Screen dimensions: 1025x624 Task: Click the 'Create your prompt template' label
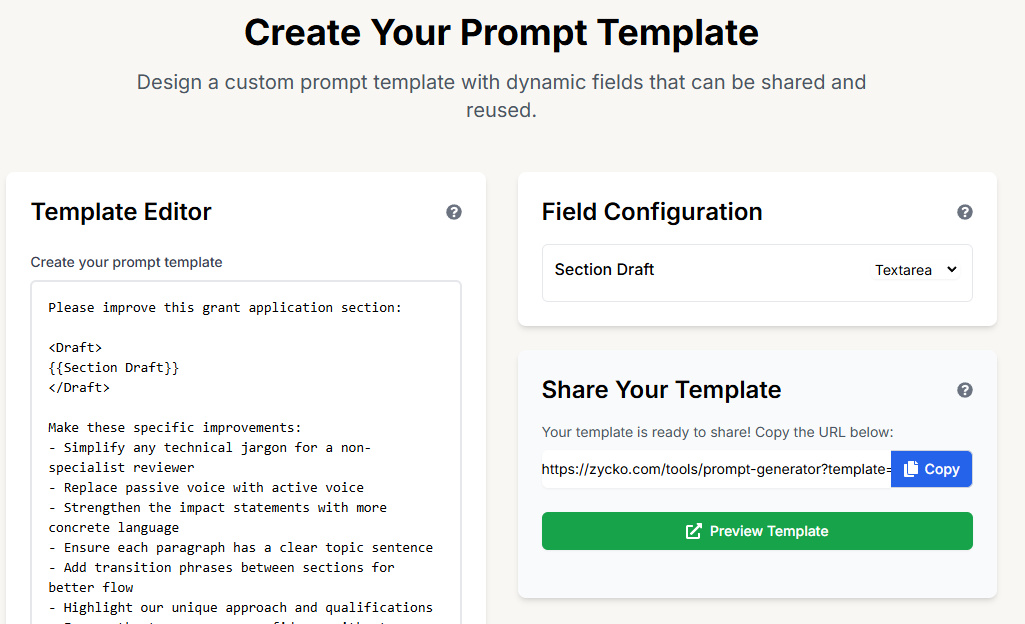pyautogui.click(x=126, y=262)
